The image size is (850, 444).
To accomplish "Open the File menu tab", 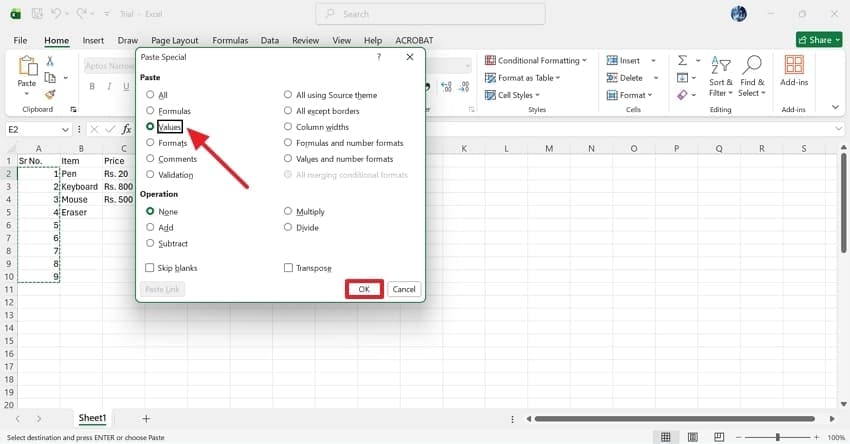I will coord(20,40).
